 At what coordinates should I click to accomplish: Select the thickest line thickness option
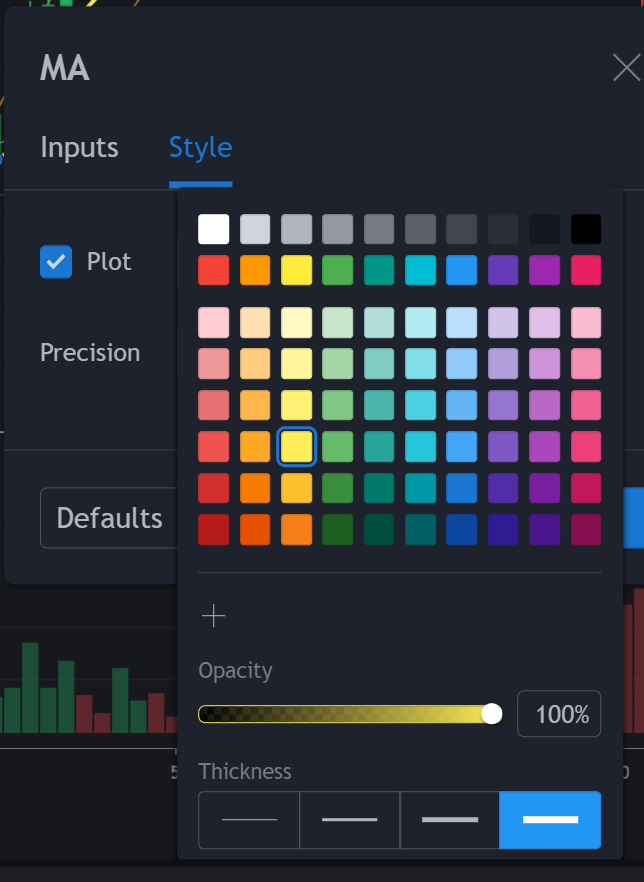550,820
